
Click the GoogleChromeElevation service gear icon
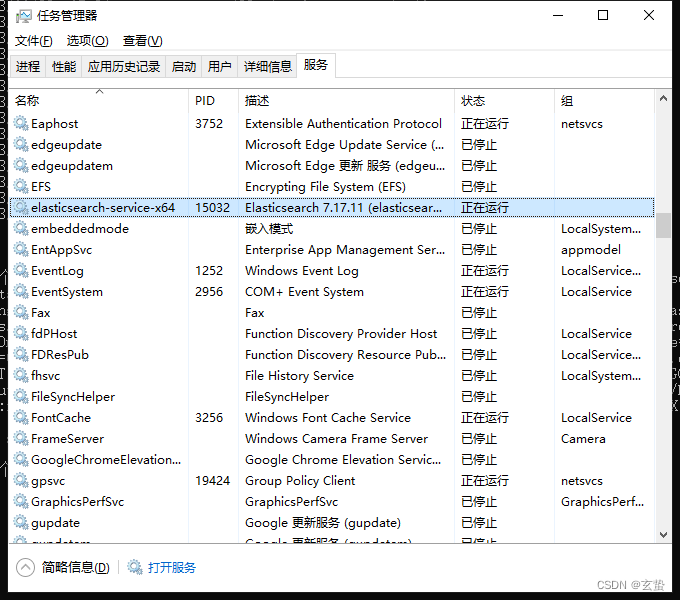21,460
